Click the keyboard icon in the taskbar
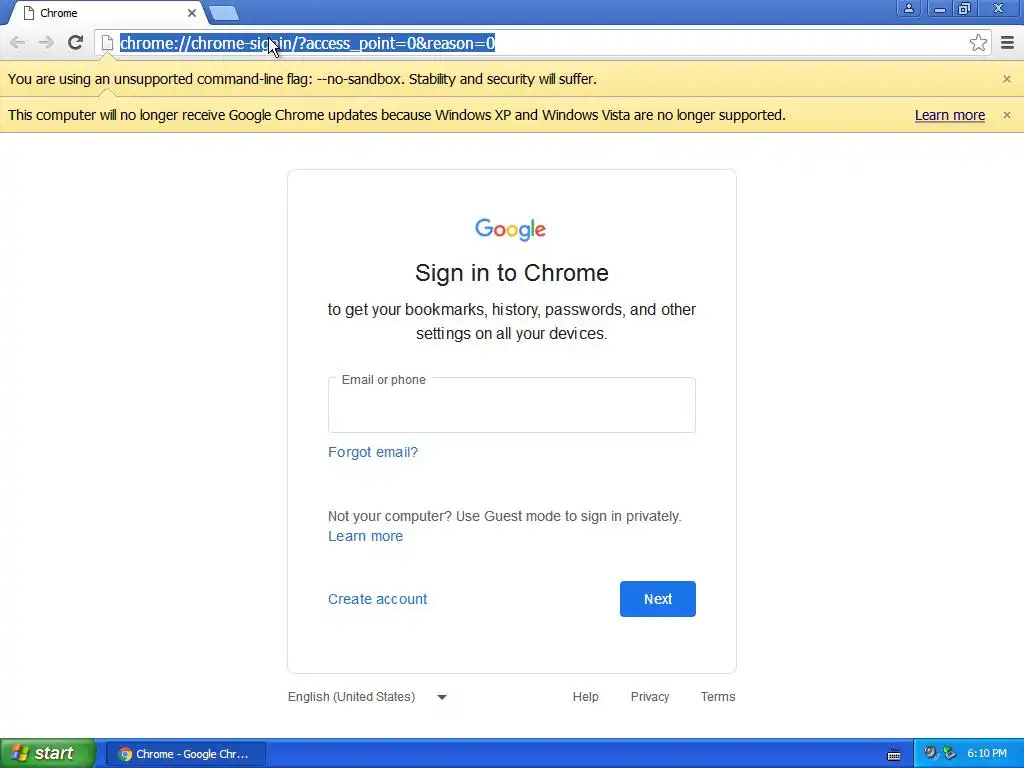The height and width of the screenshot is (768, 1024). 894,755
